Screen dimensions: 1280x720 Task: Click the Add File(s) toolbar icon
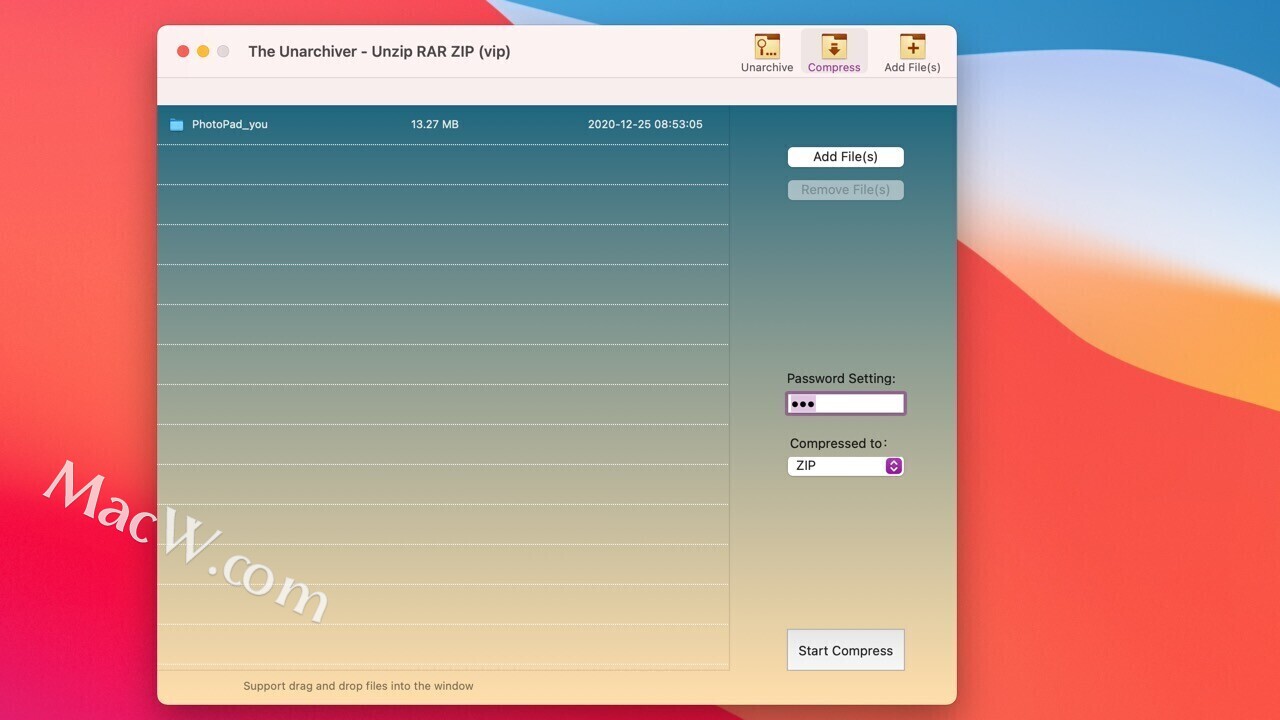coord(912,53)
